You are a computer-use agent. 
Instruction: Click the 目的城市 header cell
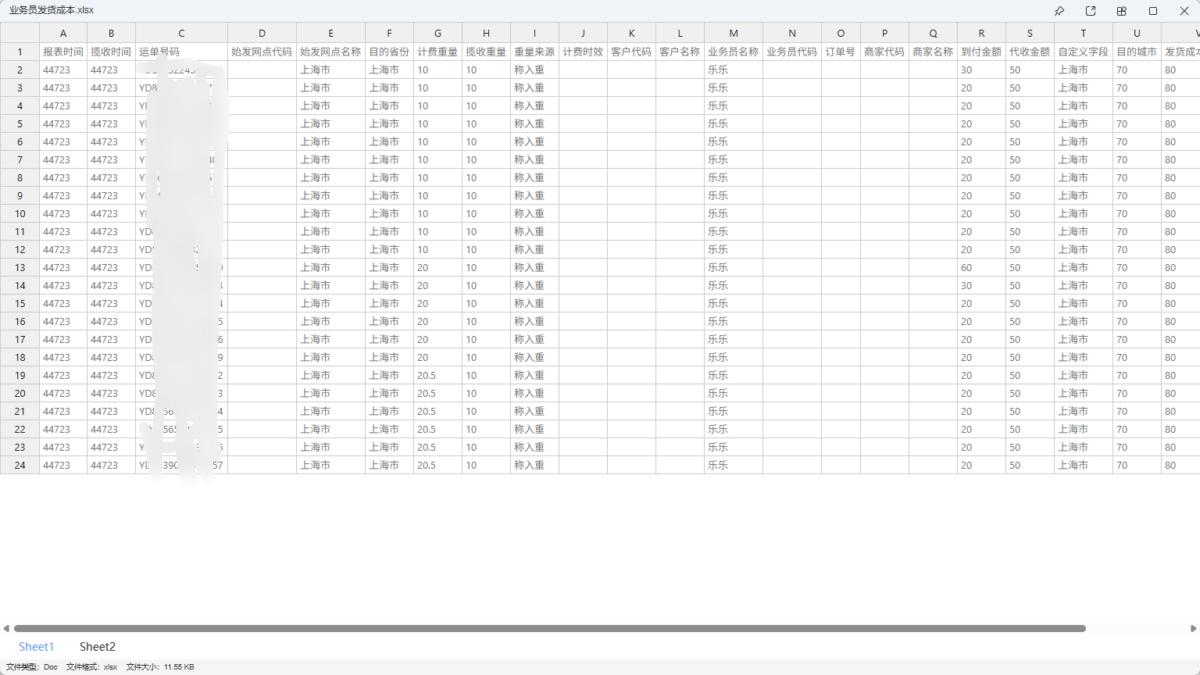[x=1137, y=51]
